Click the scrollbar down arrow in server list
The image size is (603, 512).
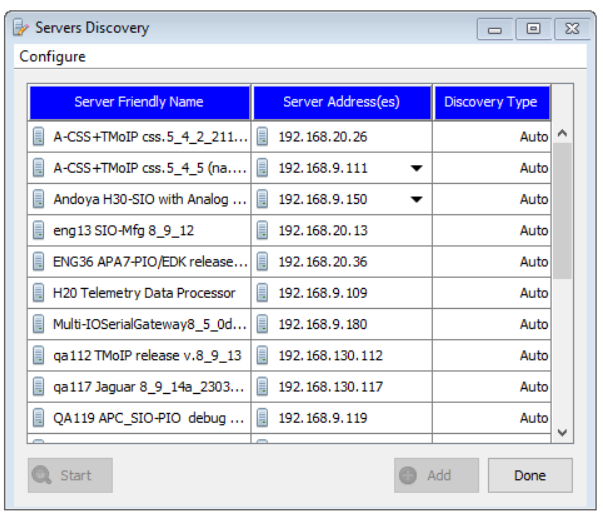(562, 432)
